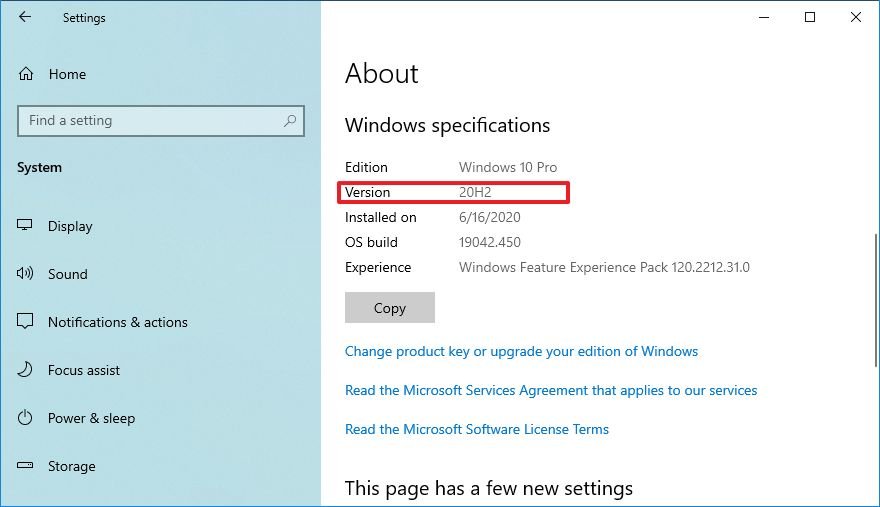Read the Microsoft Software License Terms

click(x=477, y=430)
